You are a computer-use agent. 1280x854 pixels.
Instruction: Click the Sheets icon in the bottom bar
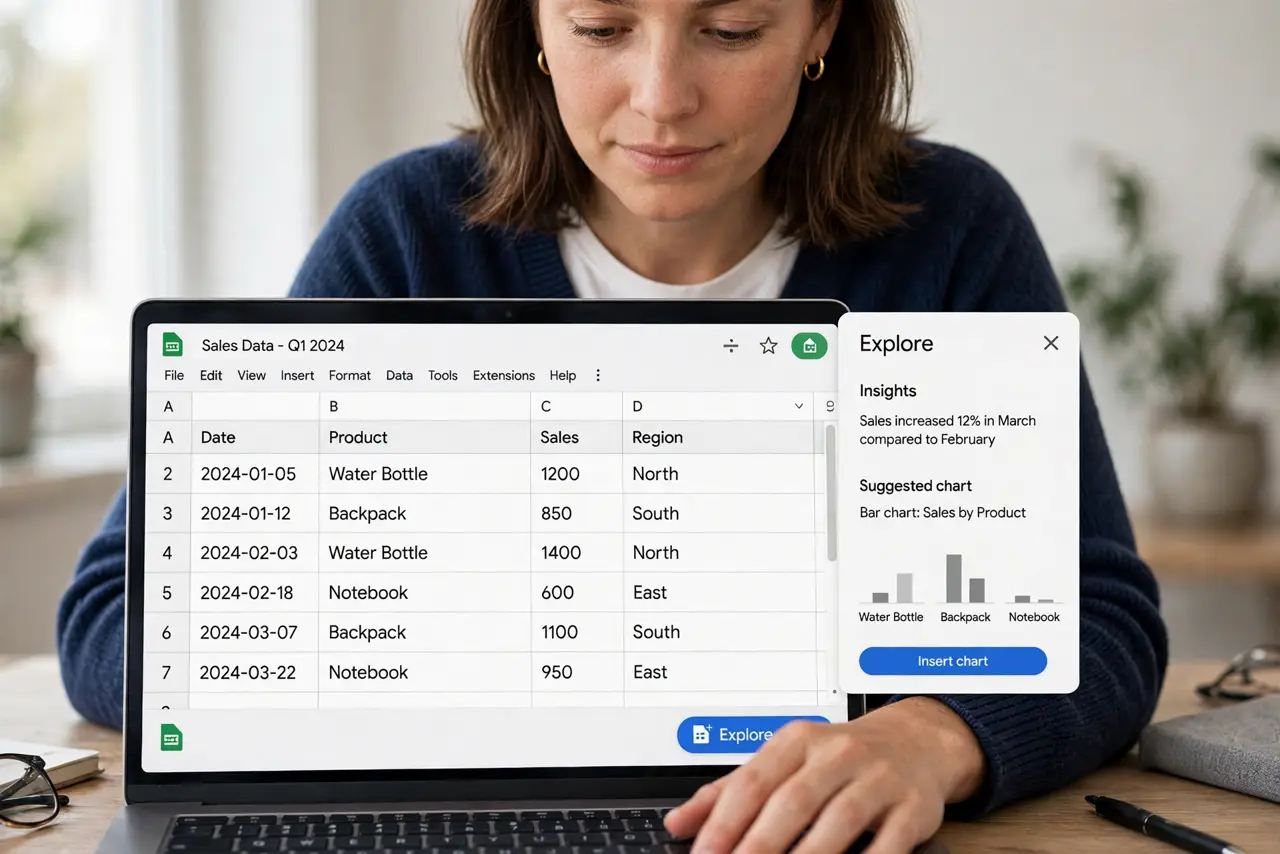(172, 737)
